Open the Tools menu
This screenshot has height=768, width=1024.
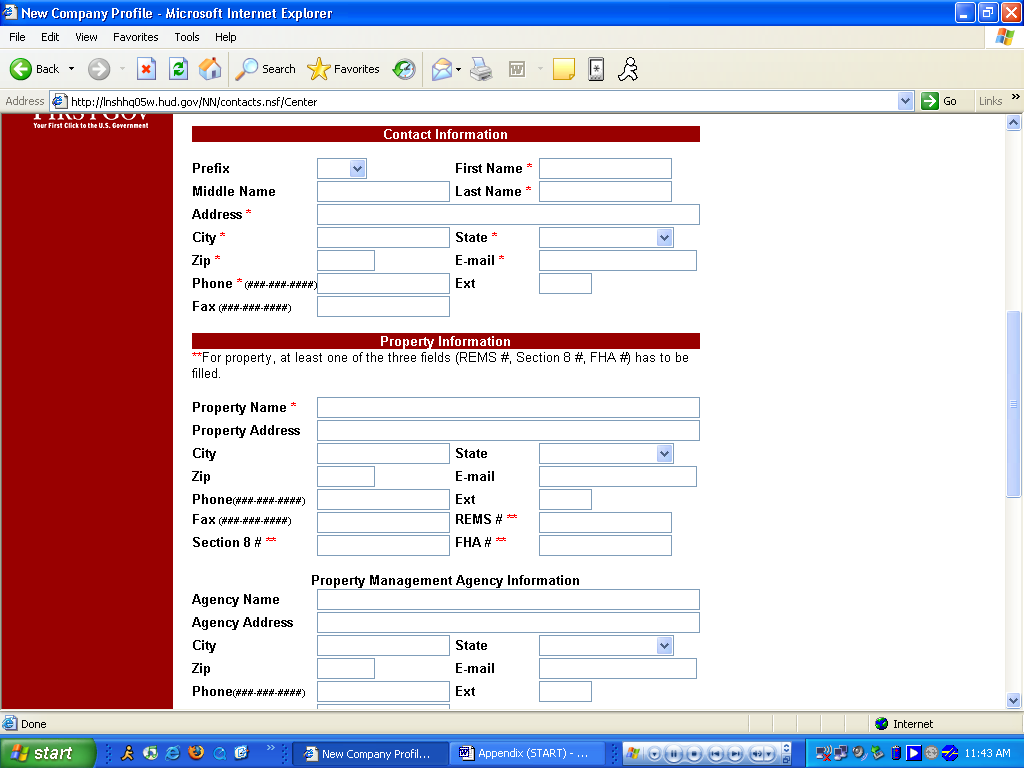(x=186, y=37)
